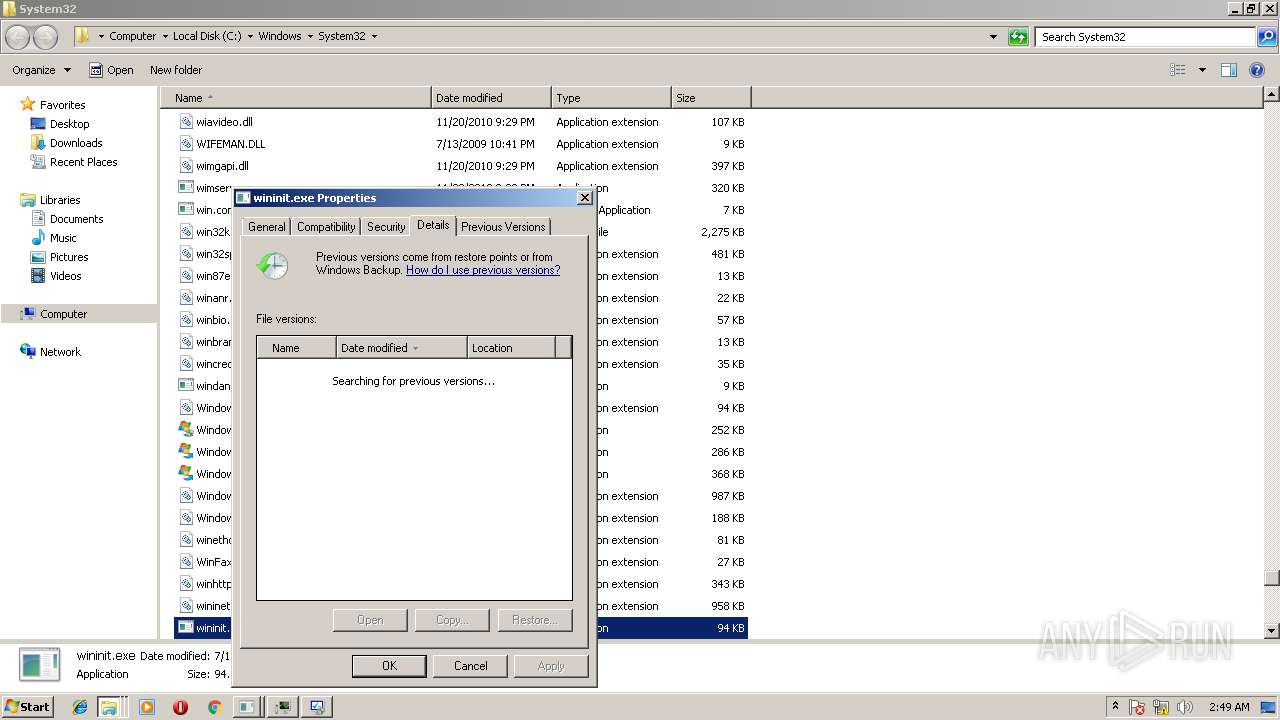Switch to the Previous Versions tab
Viewport: 1280px width, 720px height.
pos(503,227)
